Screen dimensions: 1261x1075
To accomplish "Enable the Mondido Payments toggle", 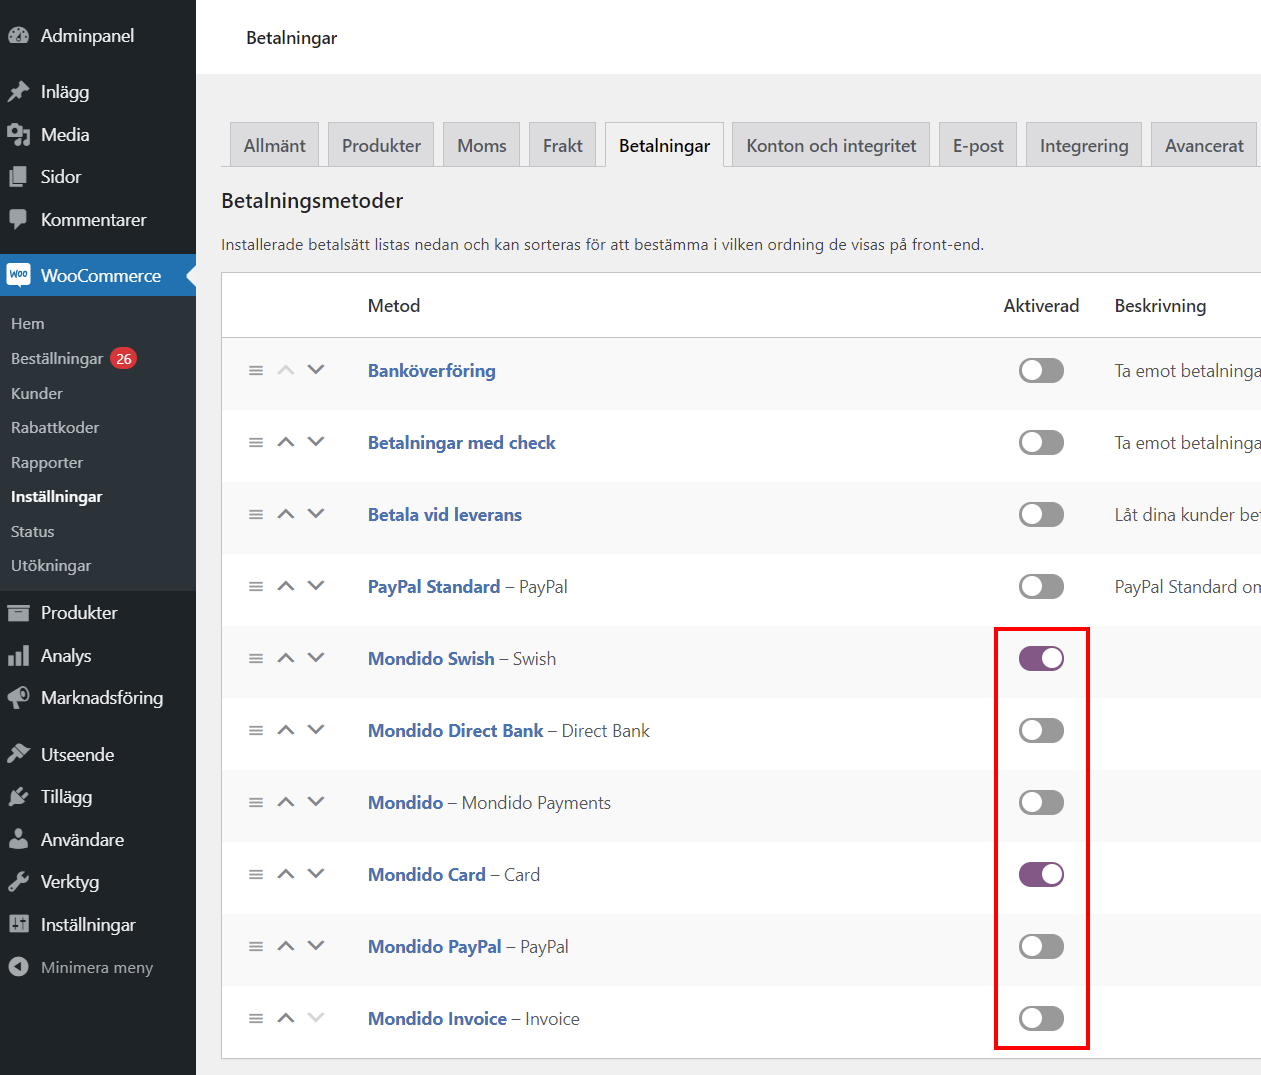I will tap(1041, 803).
